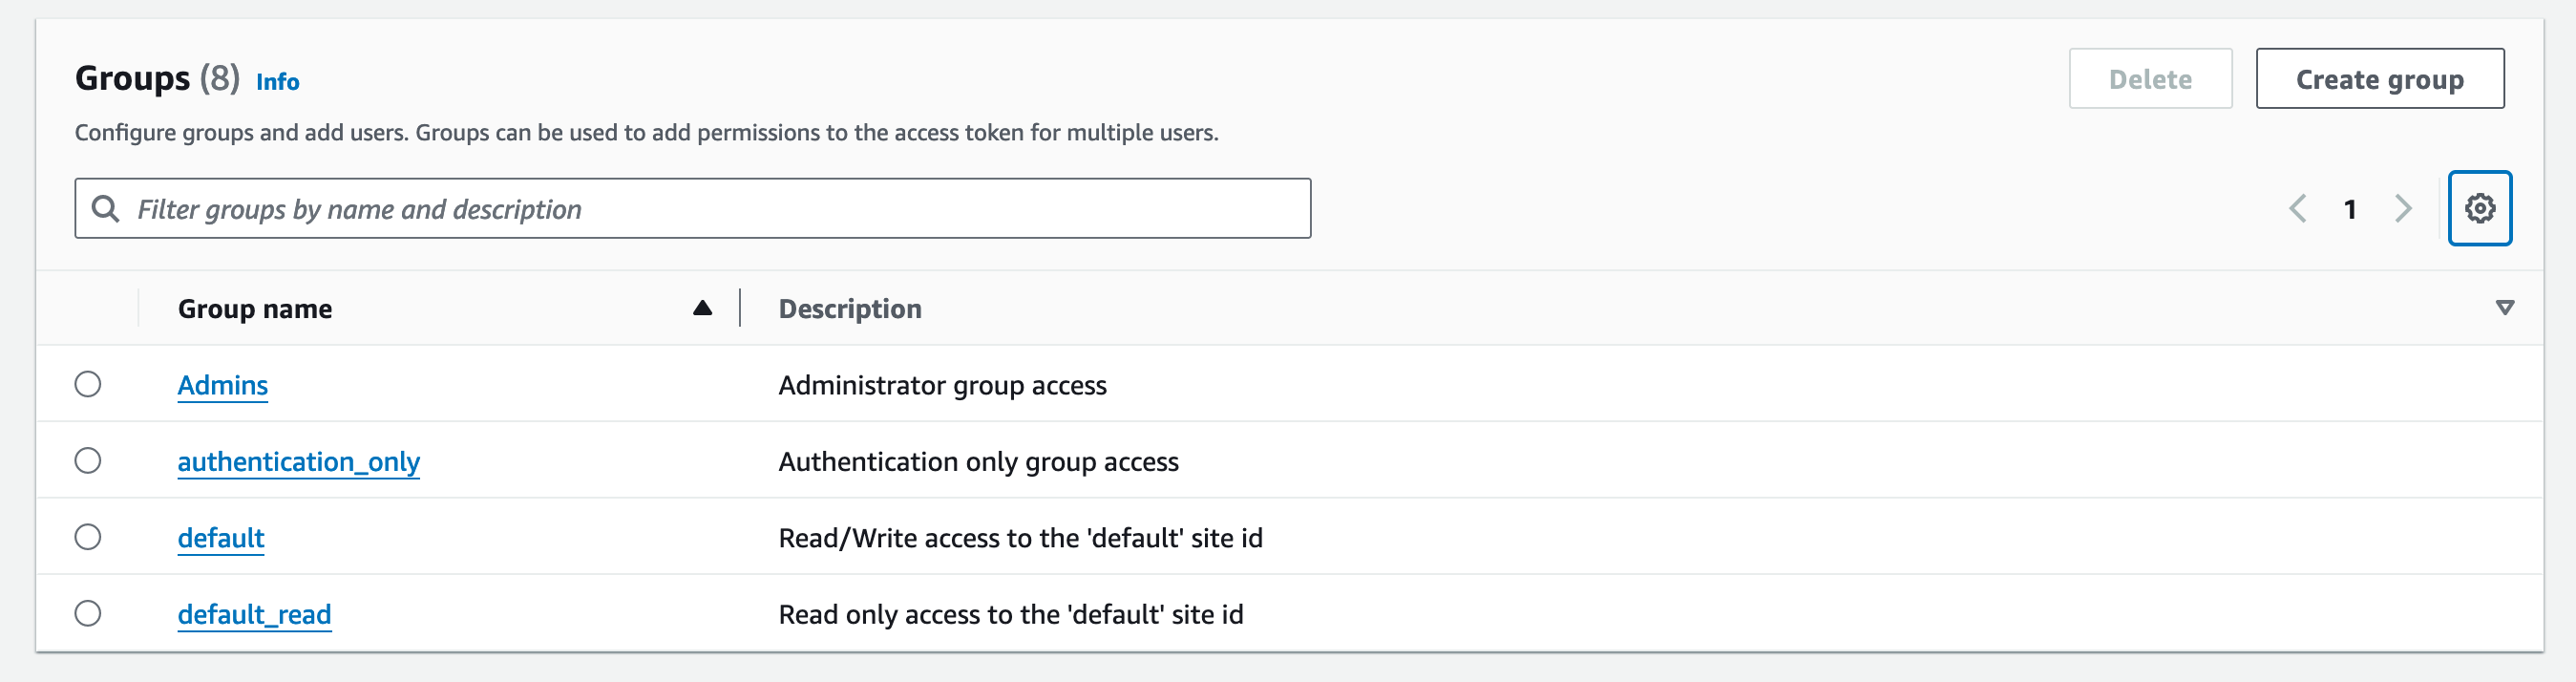2576x682 pixels.
Task: Go to the next page of groups
Action: point(2403,208)
